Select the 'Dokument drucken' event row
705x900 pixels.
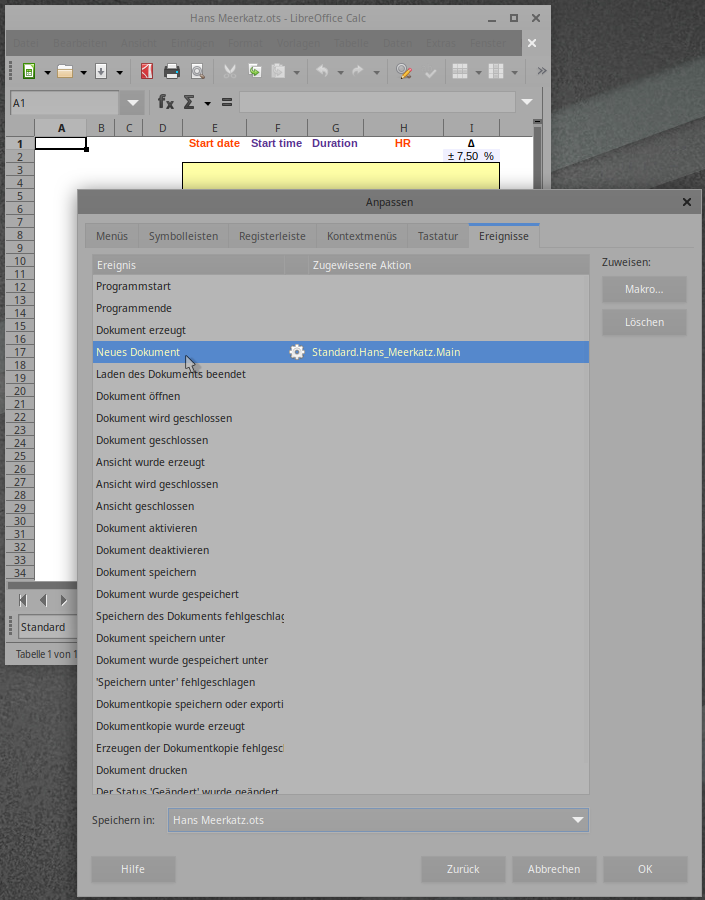coord(341,770)
